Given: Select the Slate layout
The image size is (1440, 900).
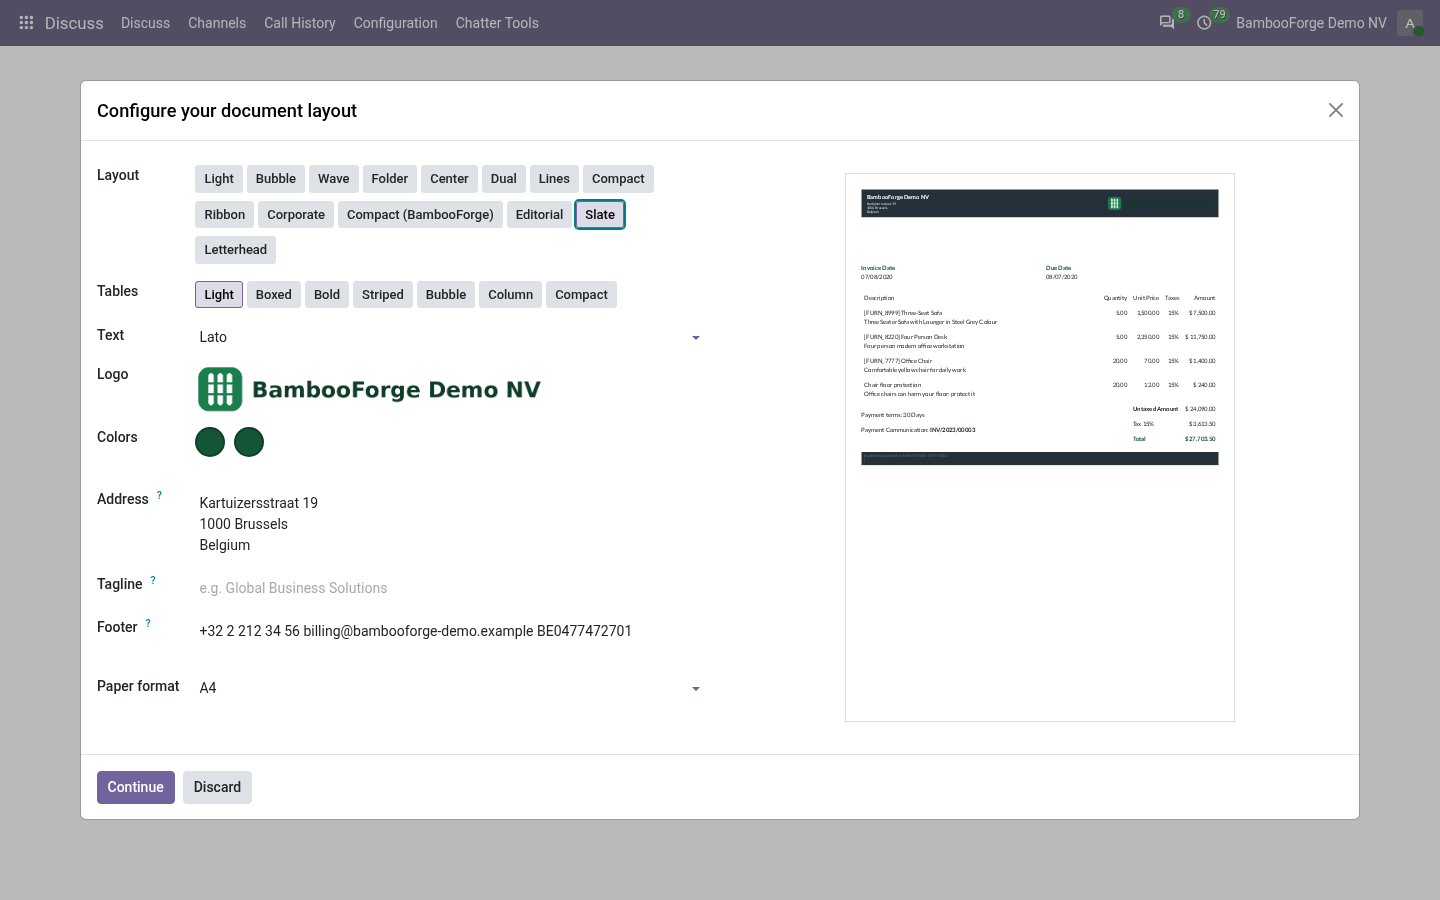Looking at the screenshot, I should pyautogui.click(x=600, y=215).
